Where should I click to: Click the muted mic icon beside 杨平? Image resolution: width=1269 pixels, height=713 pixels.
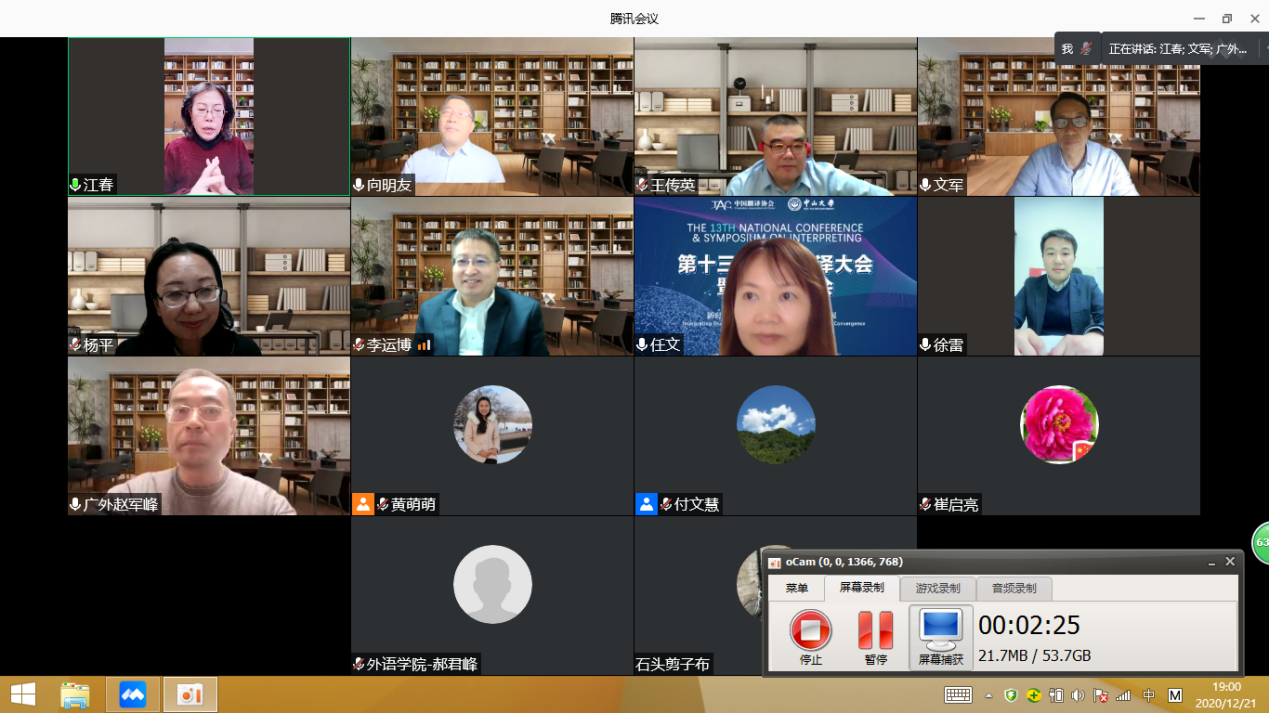point(75,345)
